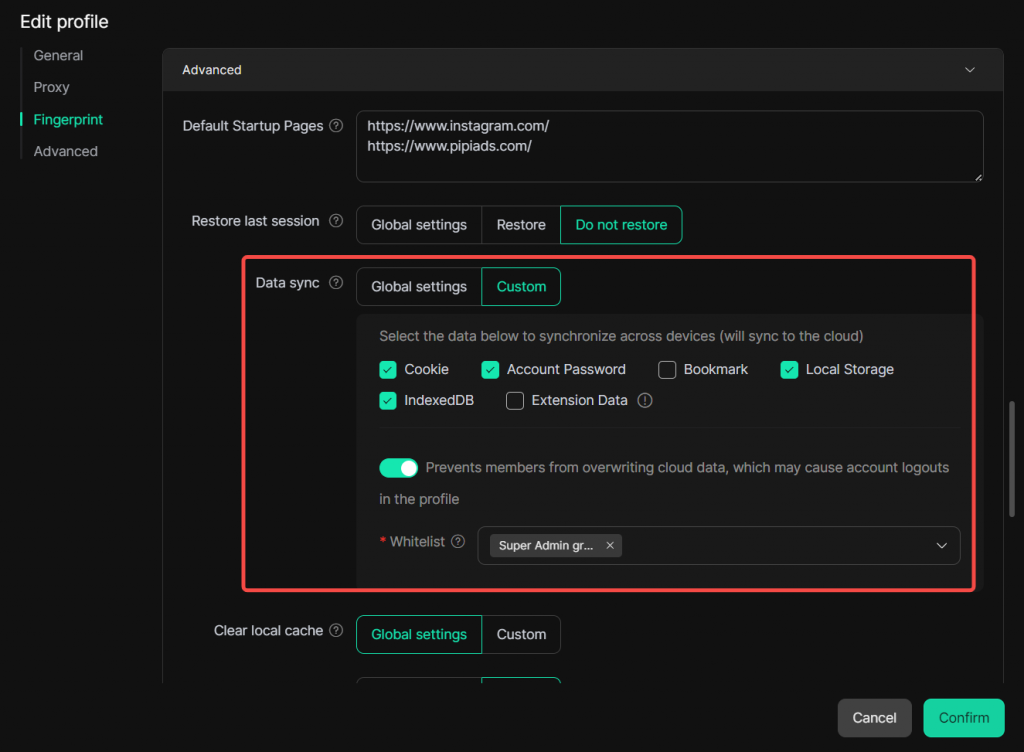The image size is (1024, 752).
Task: Click help icon next to Clear local cache
Action: click(336, 631)
